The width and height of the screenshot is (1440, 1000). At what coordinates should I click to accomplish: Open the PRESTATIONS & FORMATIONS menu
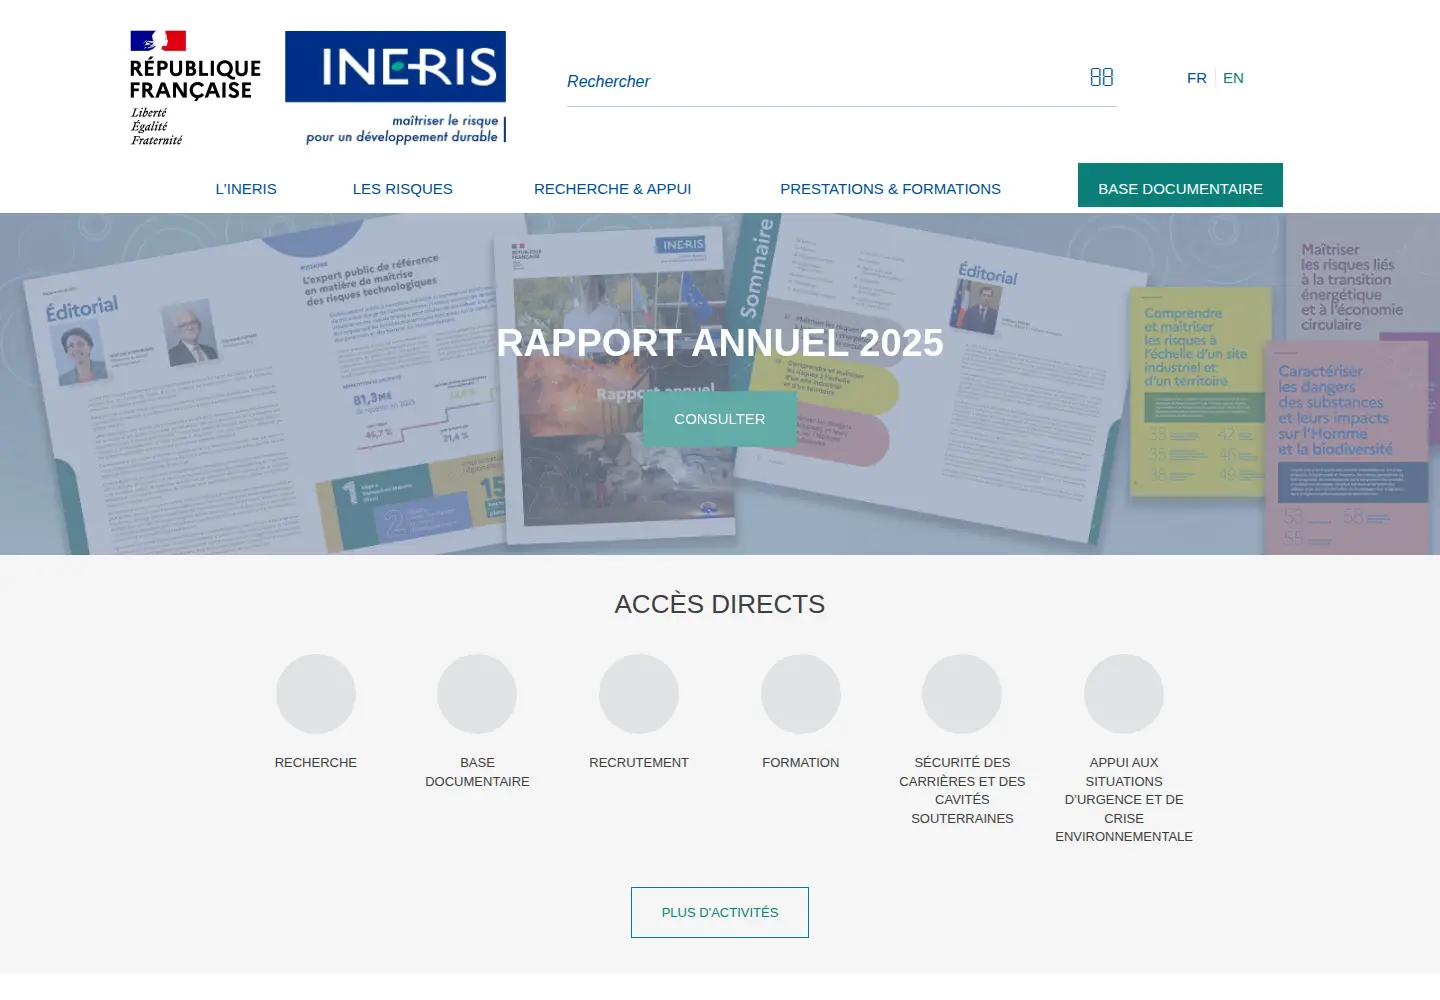[x=890, y=189]
